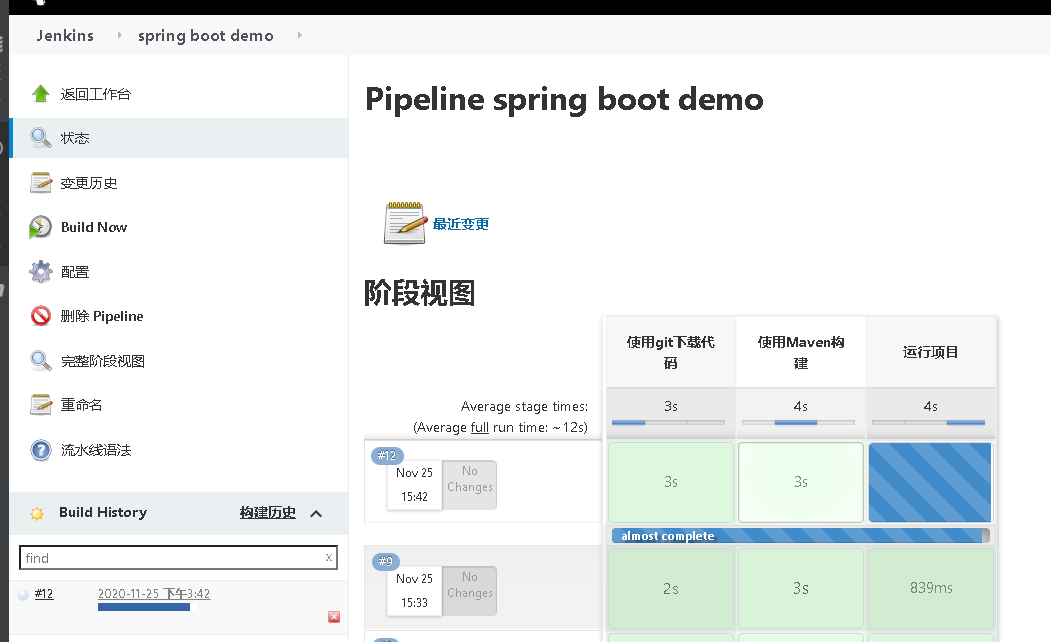Click the 839ms stage cell of build #9
Viewport: 1051px width, 642px height.
pyautogui.click(x=930, y=588)
